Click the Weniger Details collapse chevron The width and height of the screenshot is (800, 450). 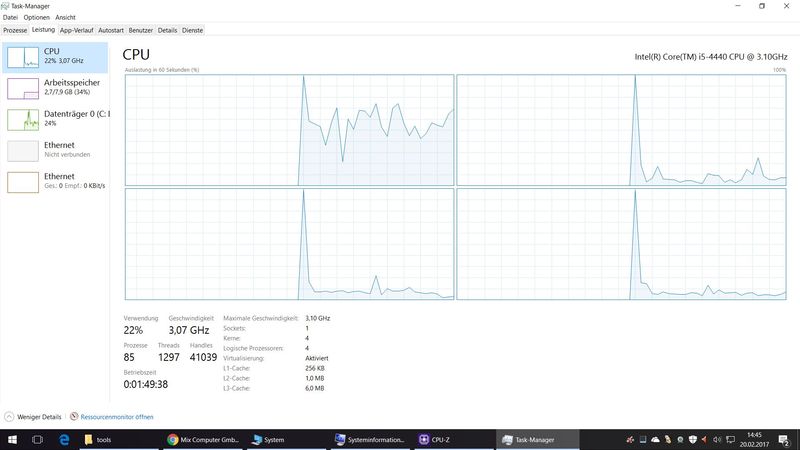coord(9,417)
